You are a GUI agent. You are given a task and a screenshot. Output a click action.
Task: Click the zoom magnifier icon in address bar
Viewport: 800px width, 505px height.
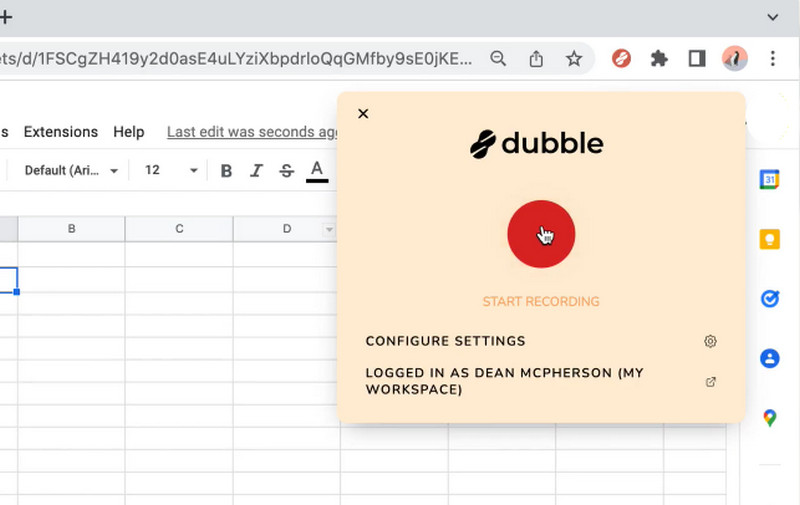pos(498,59)
